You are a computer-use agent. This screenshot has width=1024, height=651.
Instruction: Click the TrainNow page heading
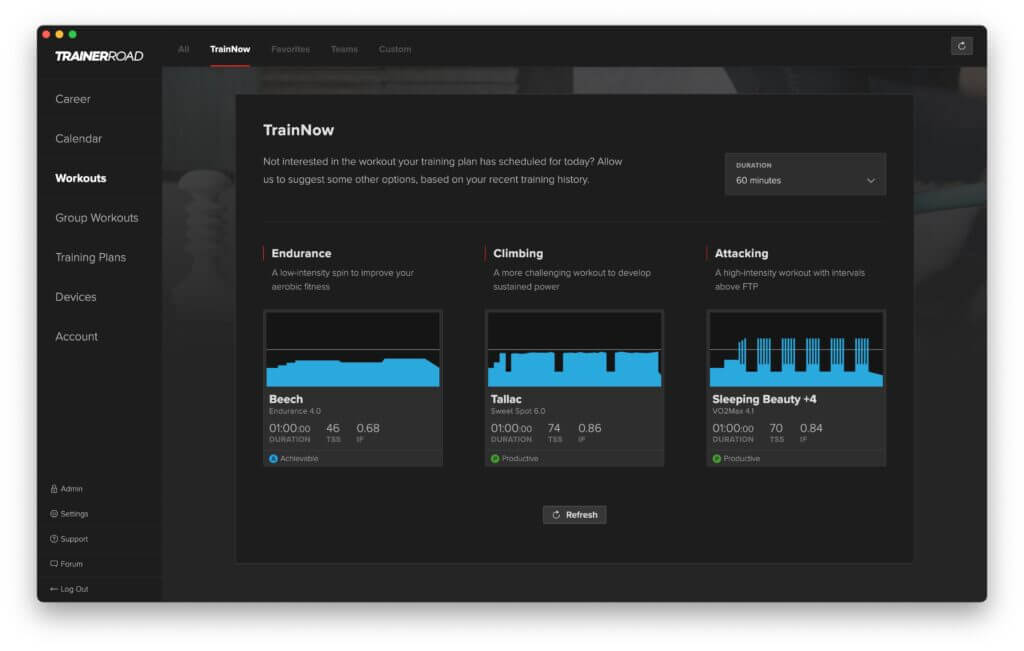pyautogui.click(x=298, y=130)
